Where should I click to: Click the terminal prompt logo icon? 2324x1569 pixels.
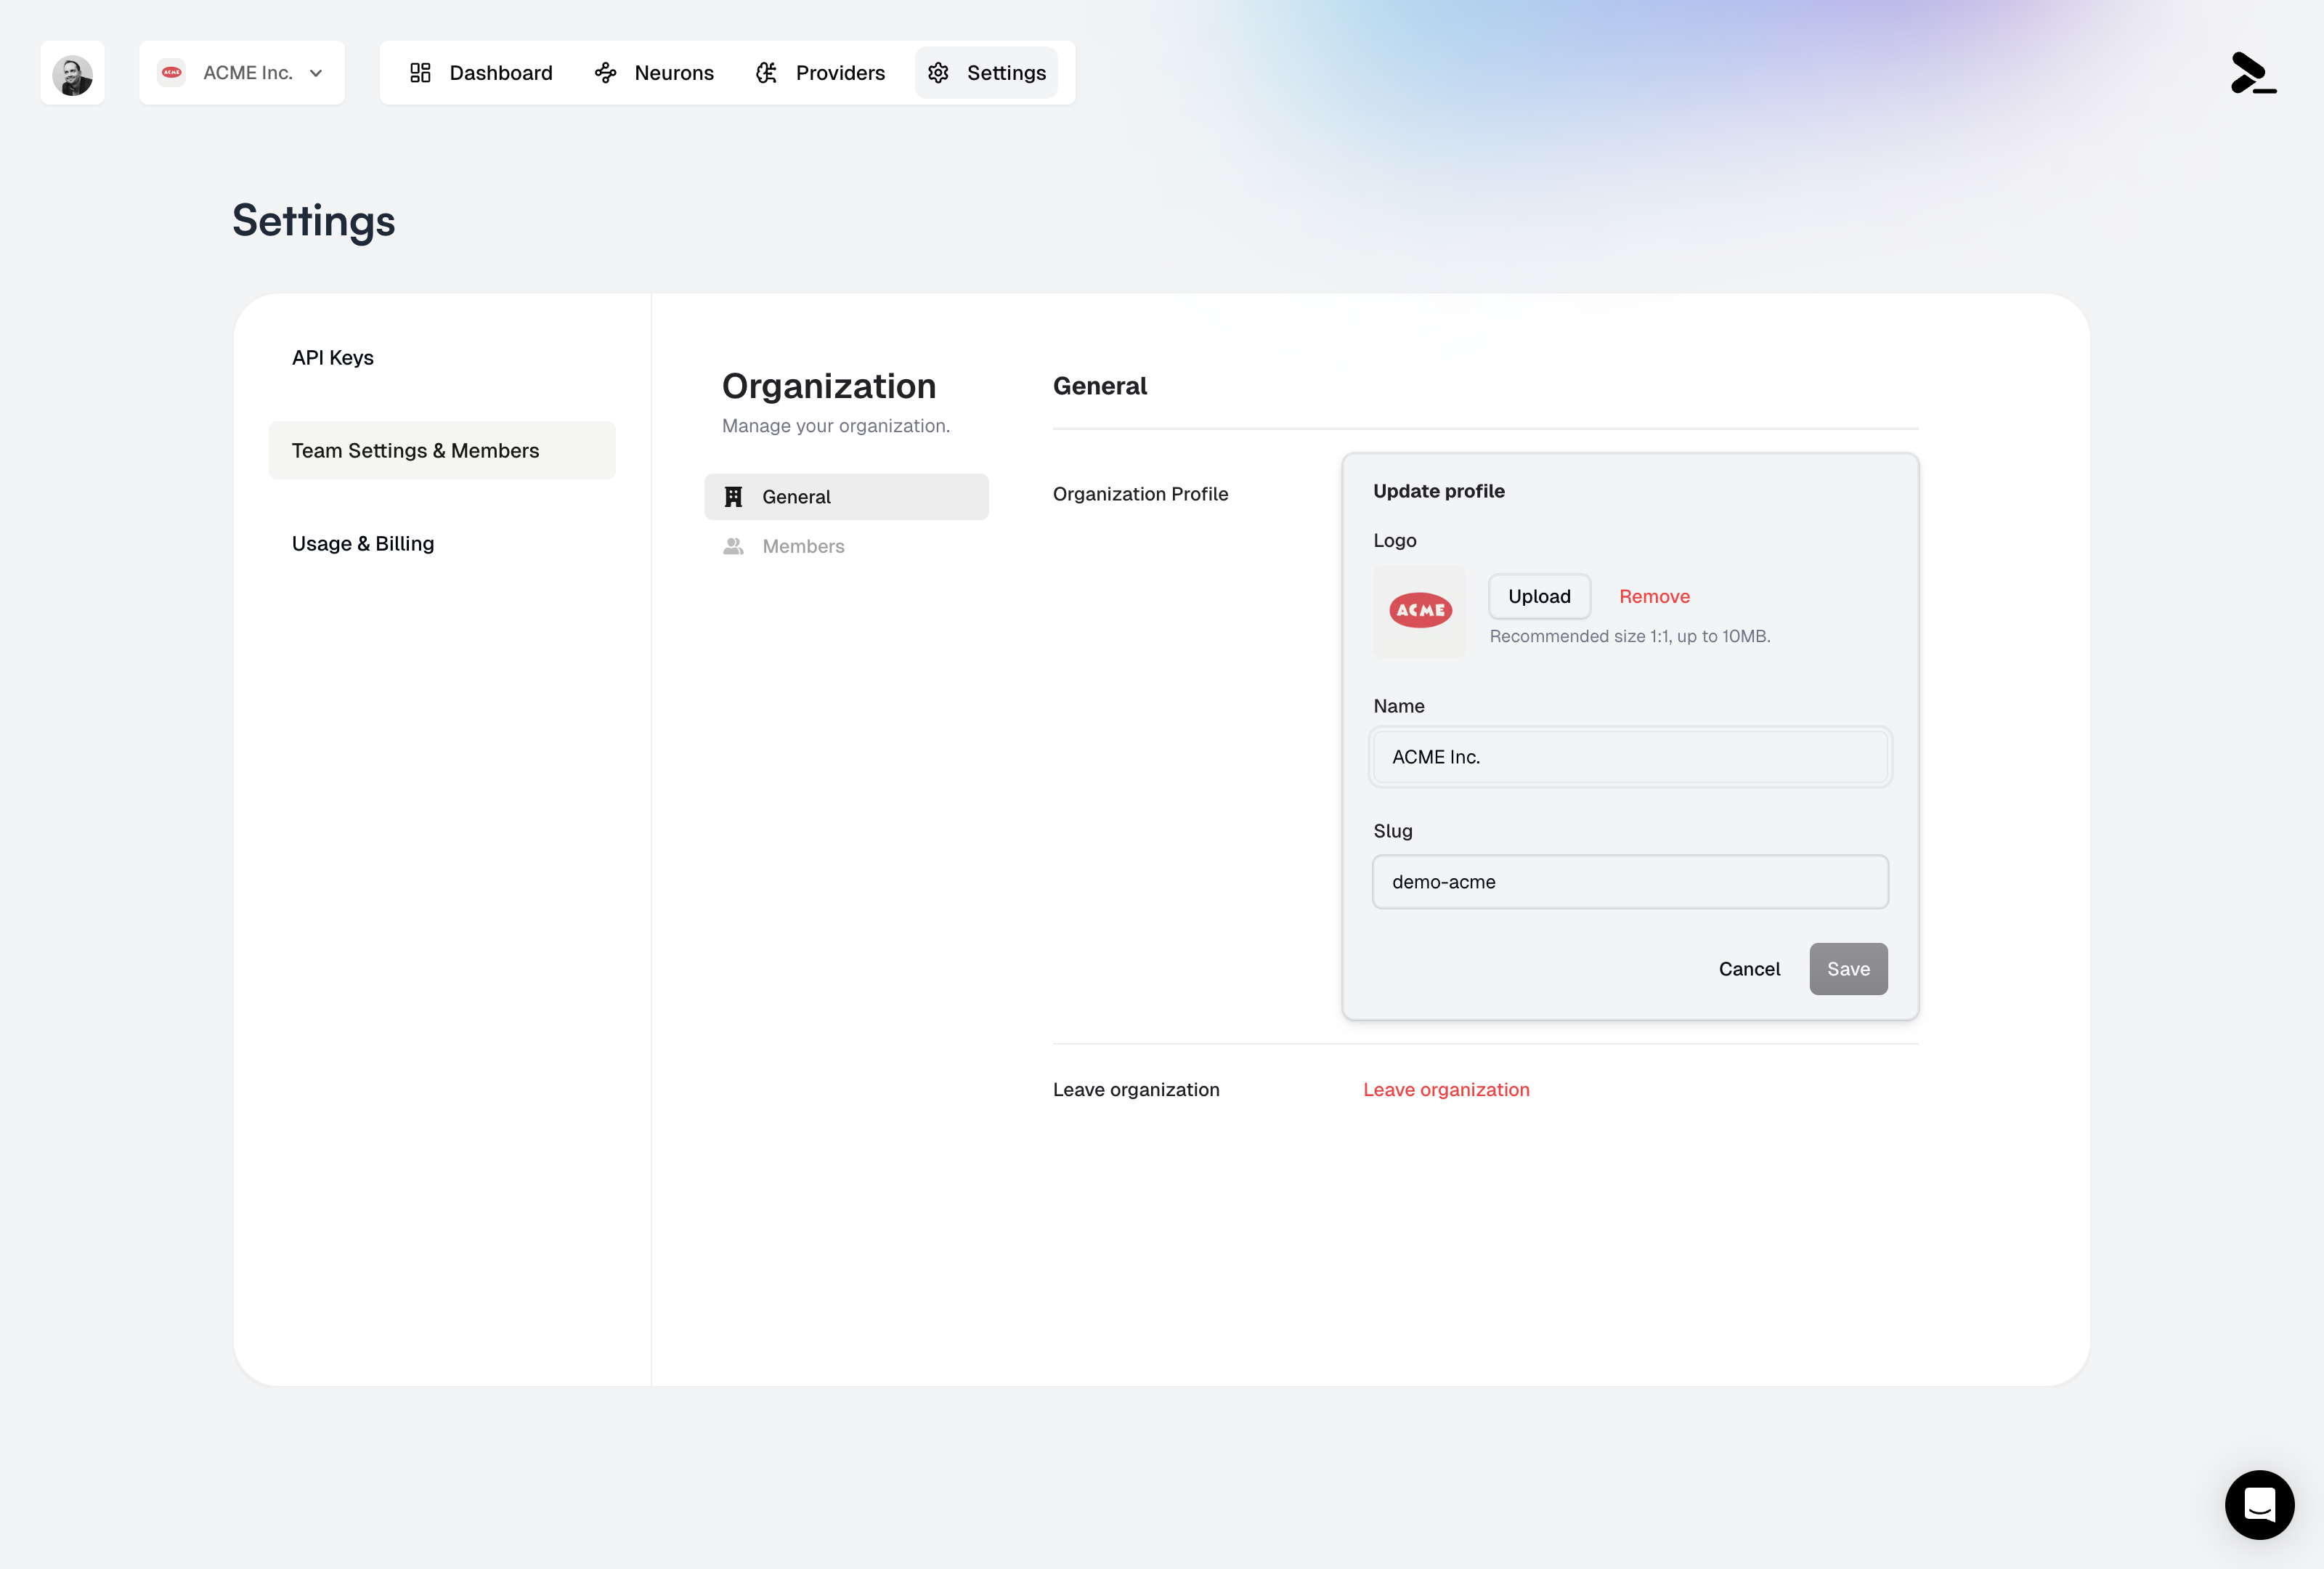click(x=2253, y=73)
